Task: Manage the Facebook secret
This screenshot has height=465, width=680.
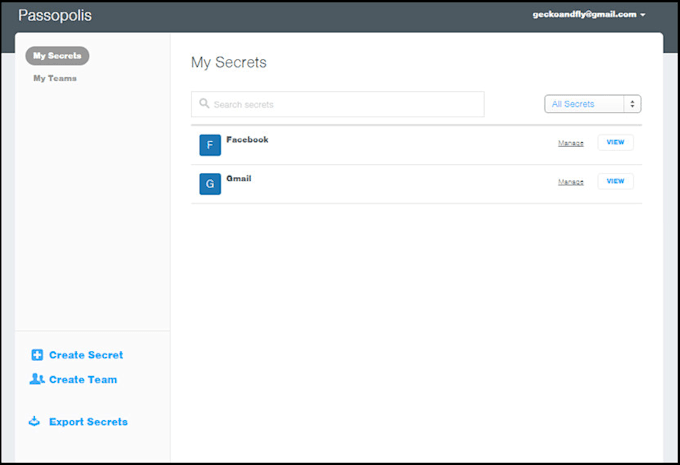Action: click(x=570, y=143)
